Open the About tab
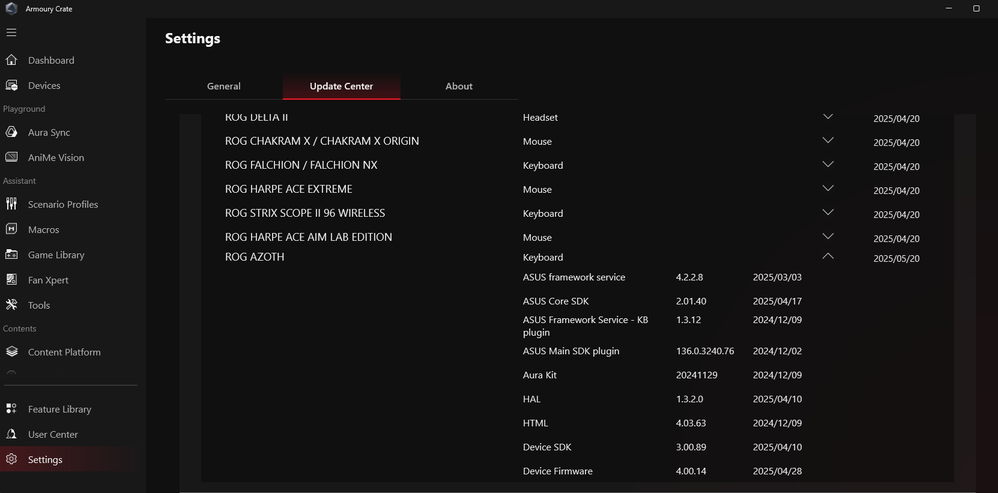This screenshot has height=493, width=998. (459, 86)
